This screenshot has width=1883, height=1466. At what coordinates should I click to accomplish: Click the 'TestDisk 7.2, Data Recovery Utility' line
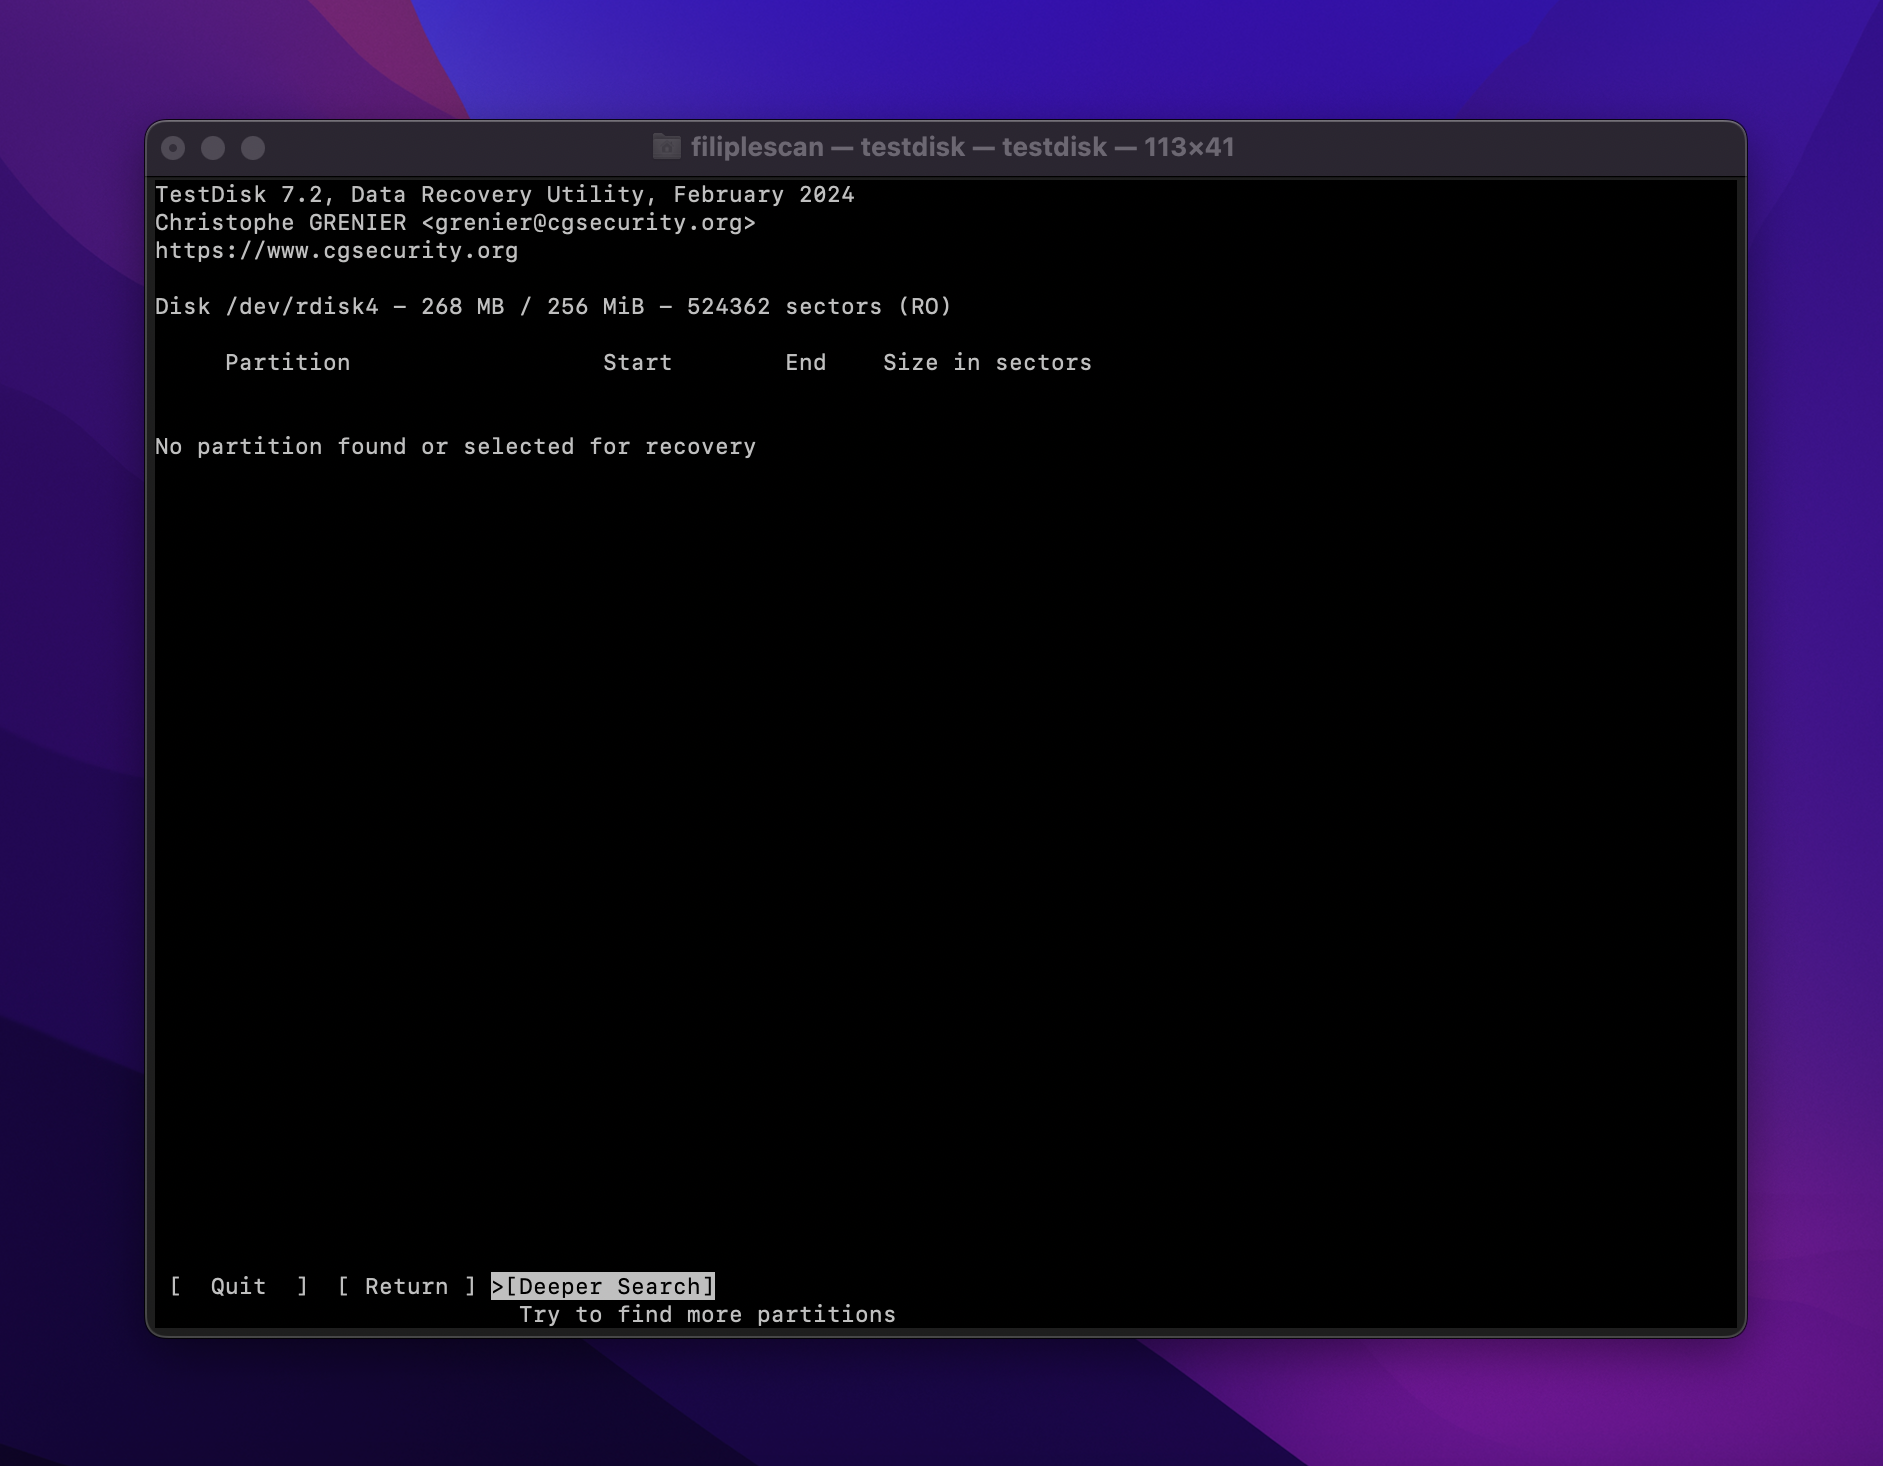pyautogui.click(x=505, y=195)
